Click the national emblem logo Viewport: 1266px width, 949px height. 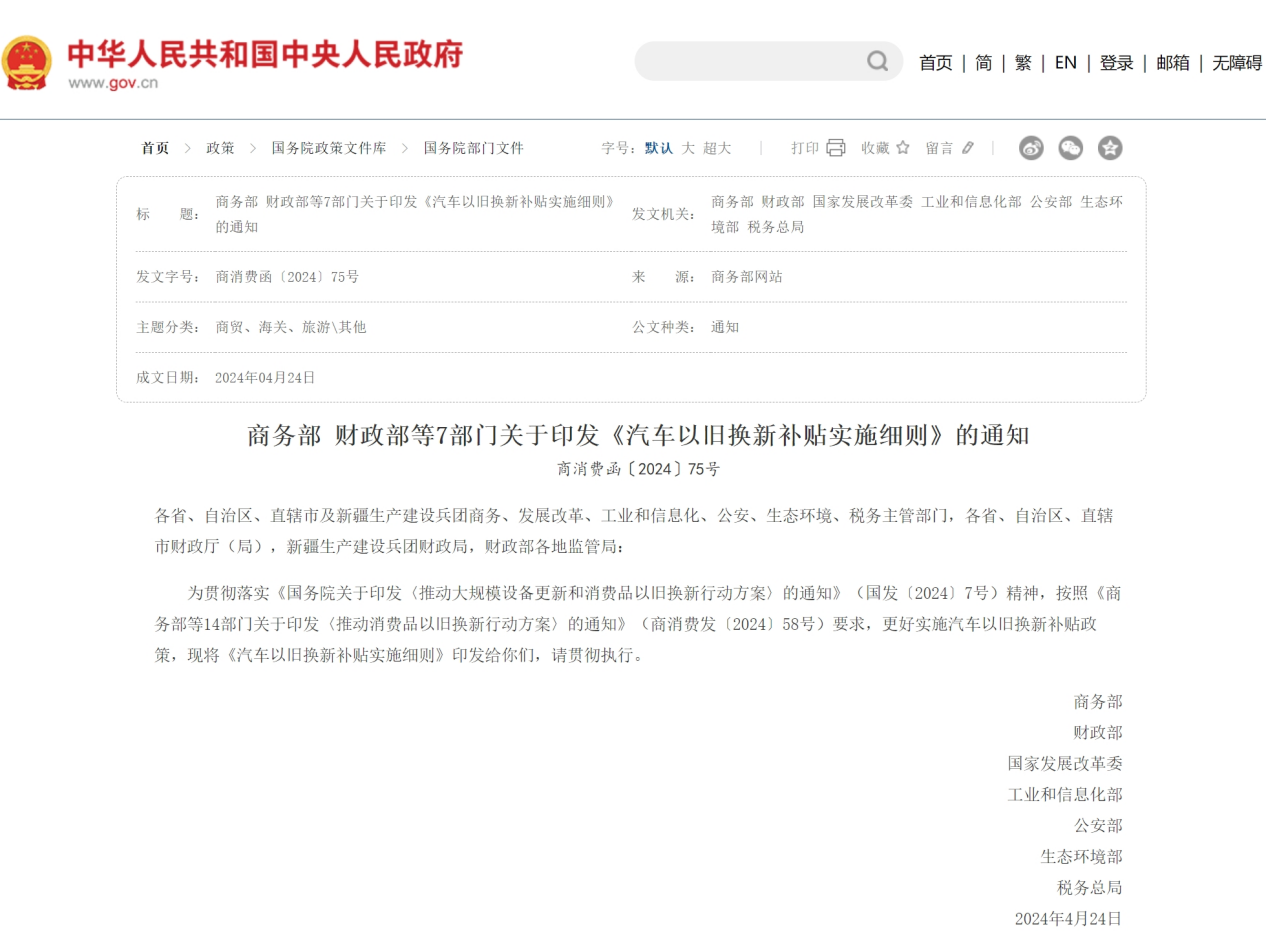point(27,62)
